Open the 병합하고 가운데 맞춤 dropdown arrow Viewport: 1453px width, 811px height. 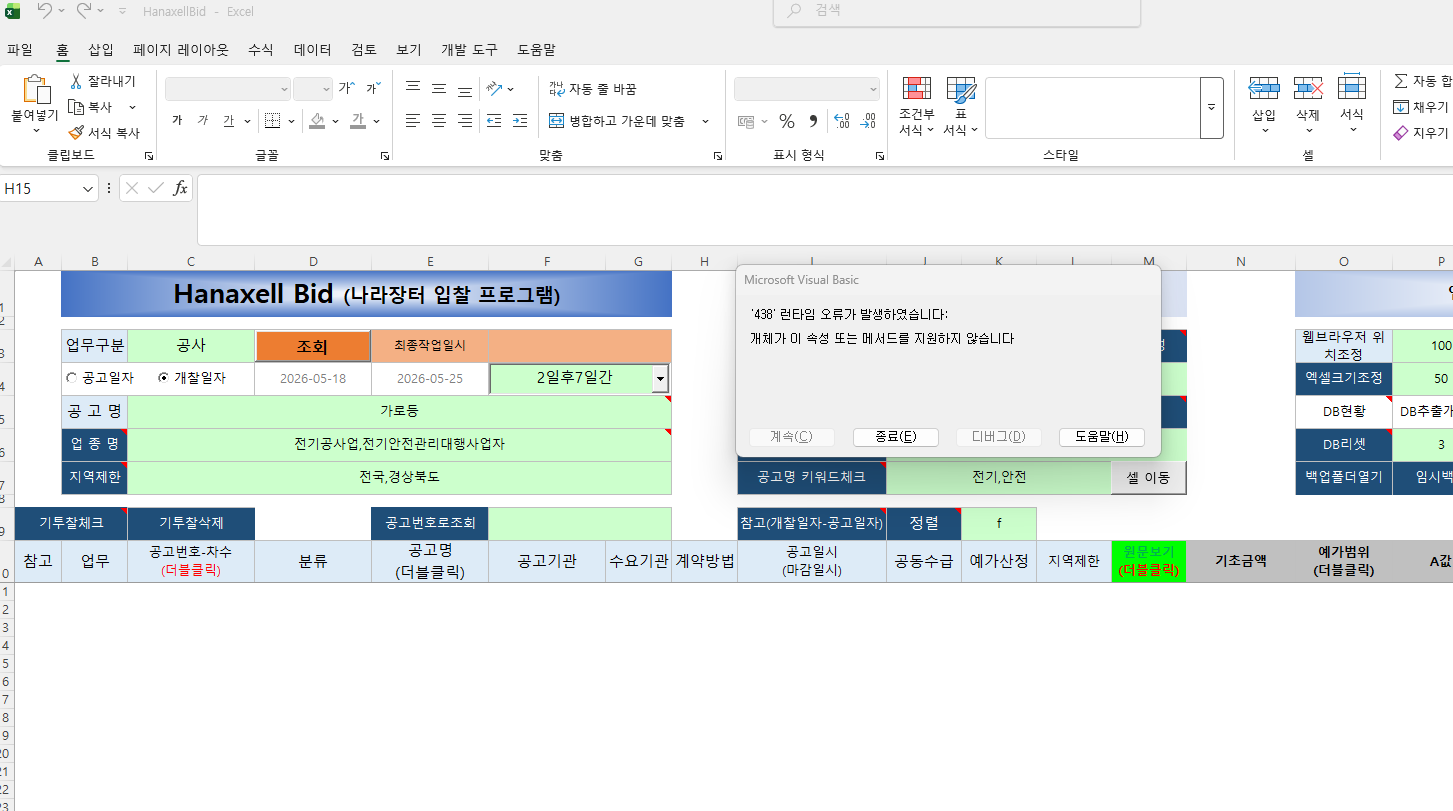pyautogui.click(x=704, y=121)
